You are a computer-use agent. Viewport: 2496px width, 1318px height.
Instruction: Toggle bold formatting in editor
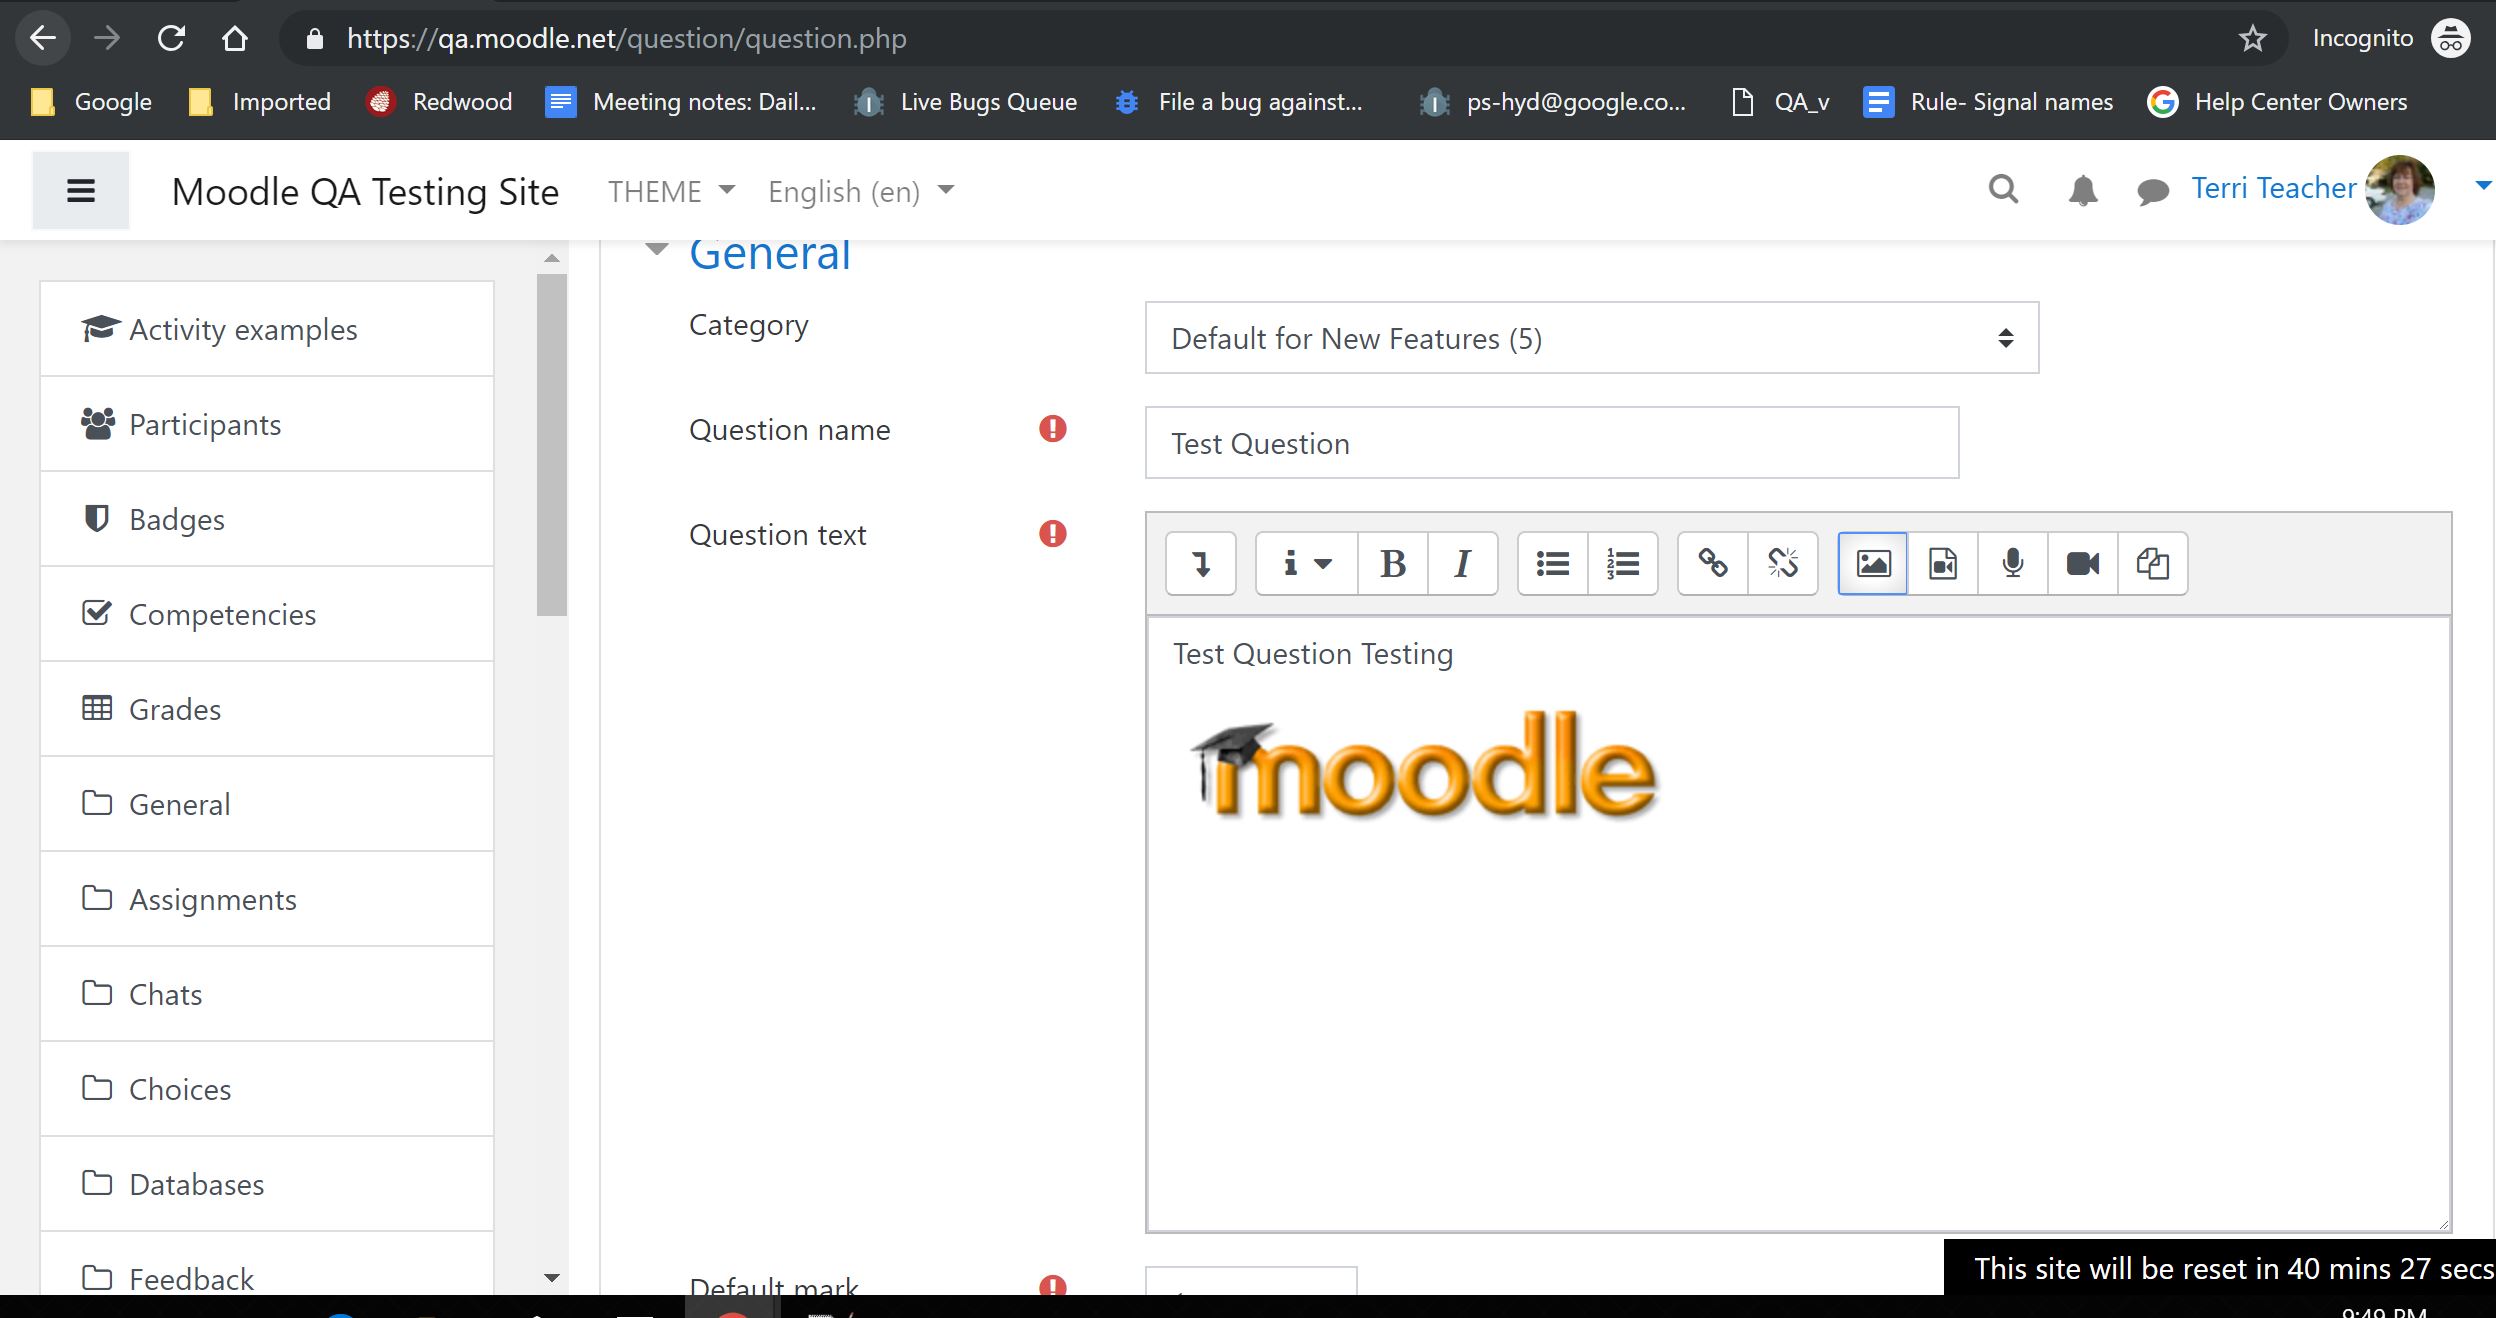1393,564
